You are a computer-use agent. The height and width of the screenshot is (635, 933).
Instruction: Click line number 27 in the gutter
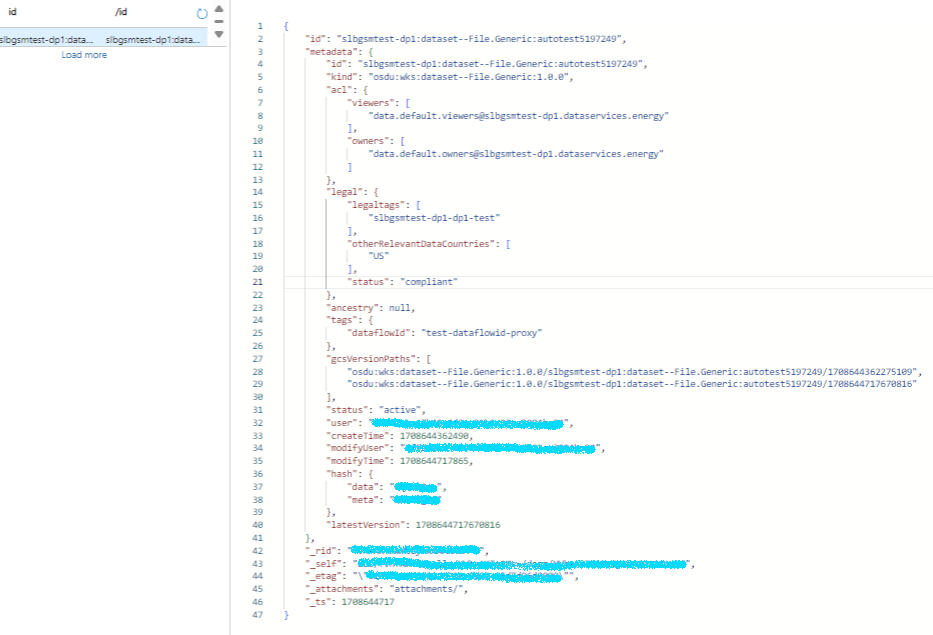click(x=258, y=359)
